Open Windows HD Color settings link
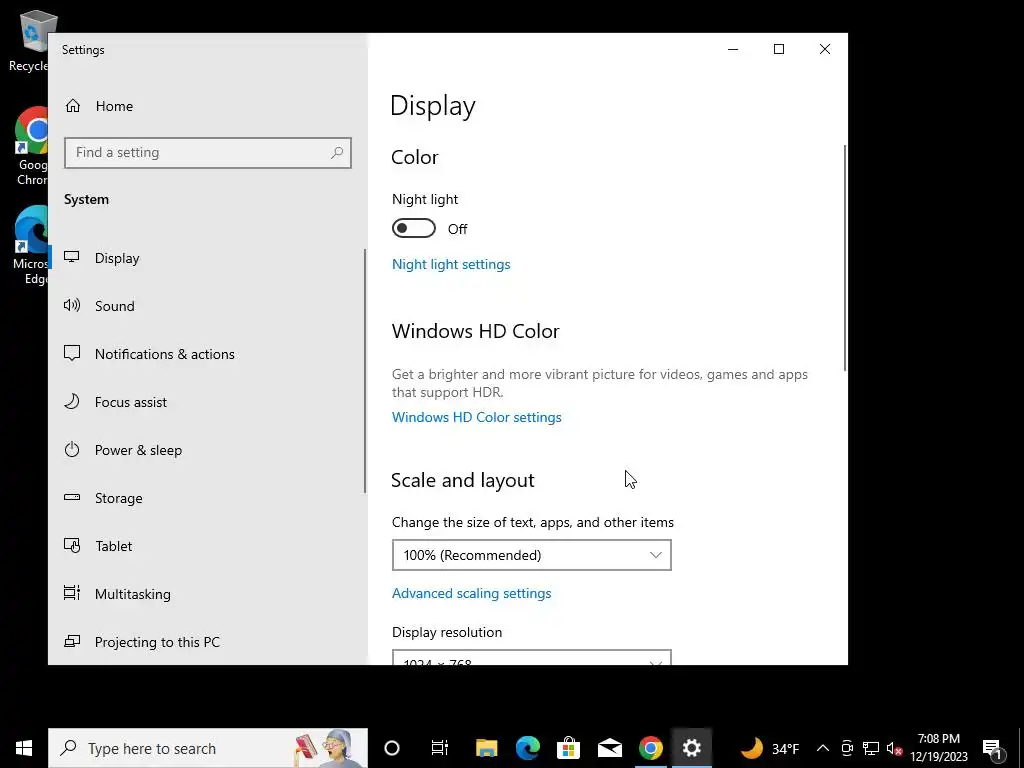The image size is (1024, 768). [x=477, y=417]
